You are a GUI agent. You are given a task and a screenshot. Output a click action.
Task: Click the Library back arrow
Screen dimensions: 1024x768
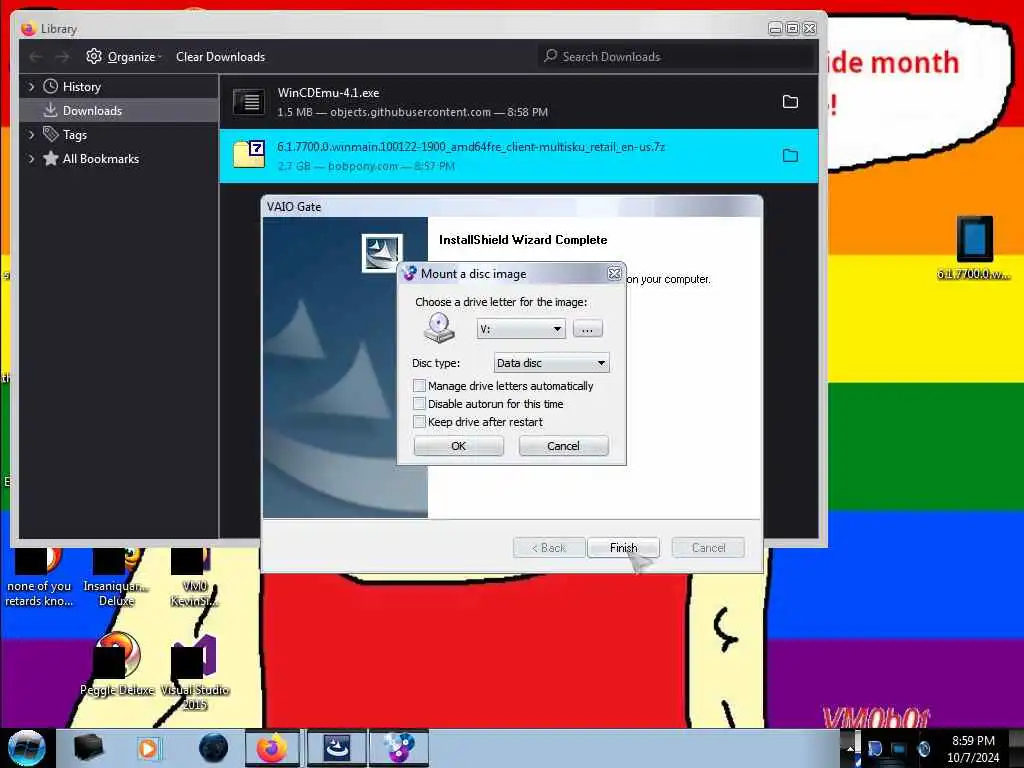coord(36,57)
